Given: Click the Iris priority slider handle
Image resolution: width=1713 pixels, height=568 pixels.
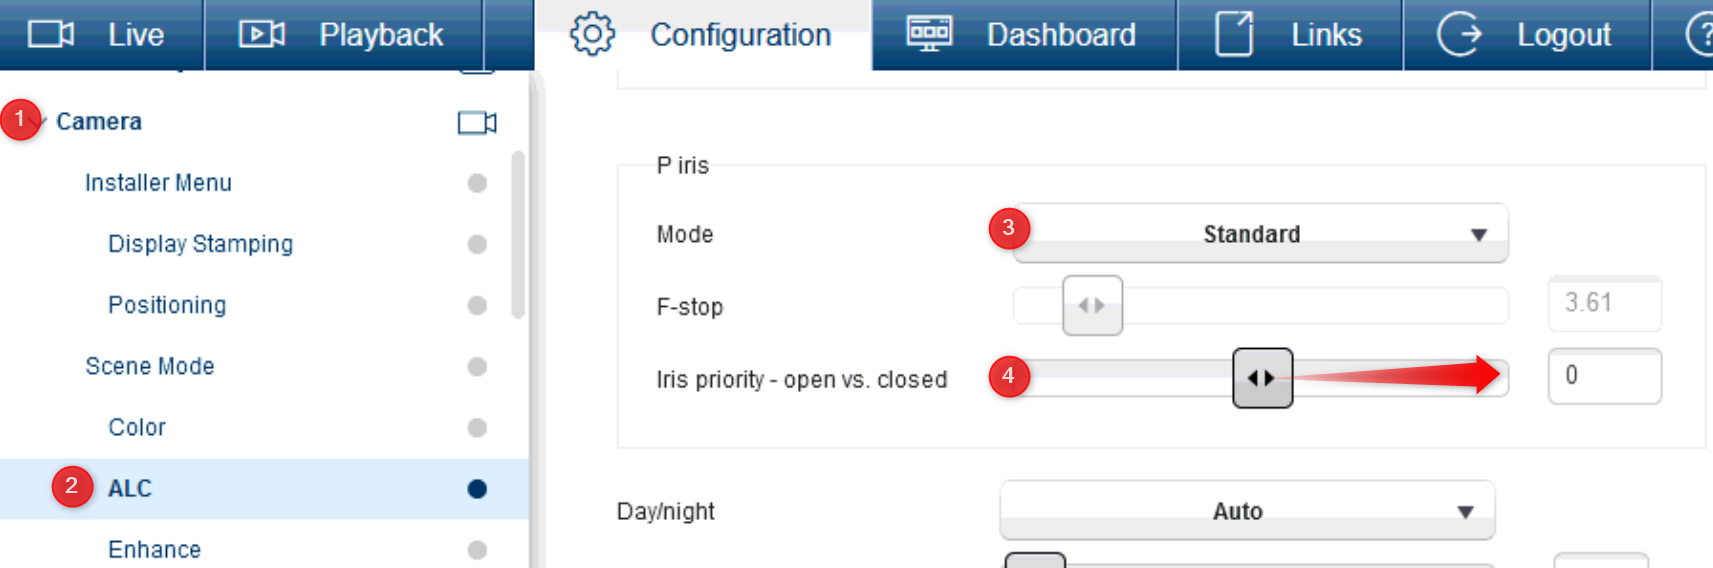Looking at the screenshot, I should (x=1262, y=378).
